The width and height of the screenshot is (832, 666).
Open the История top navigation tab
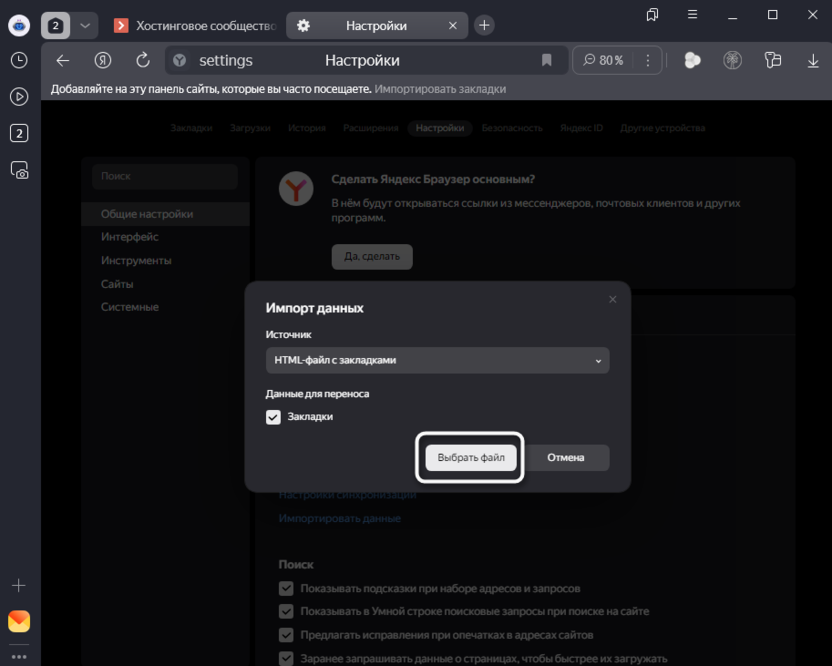tap(307, 128)
